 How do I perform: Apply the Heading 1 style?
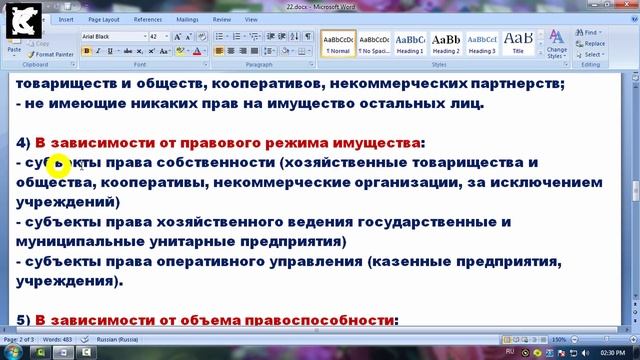410,43
